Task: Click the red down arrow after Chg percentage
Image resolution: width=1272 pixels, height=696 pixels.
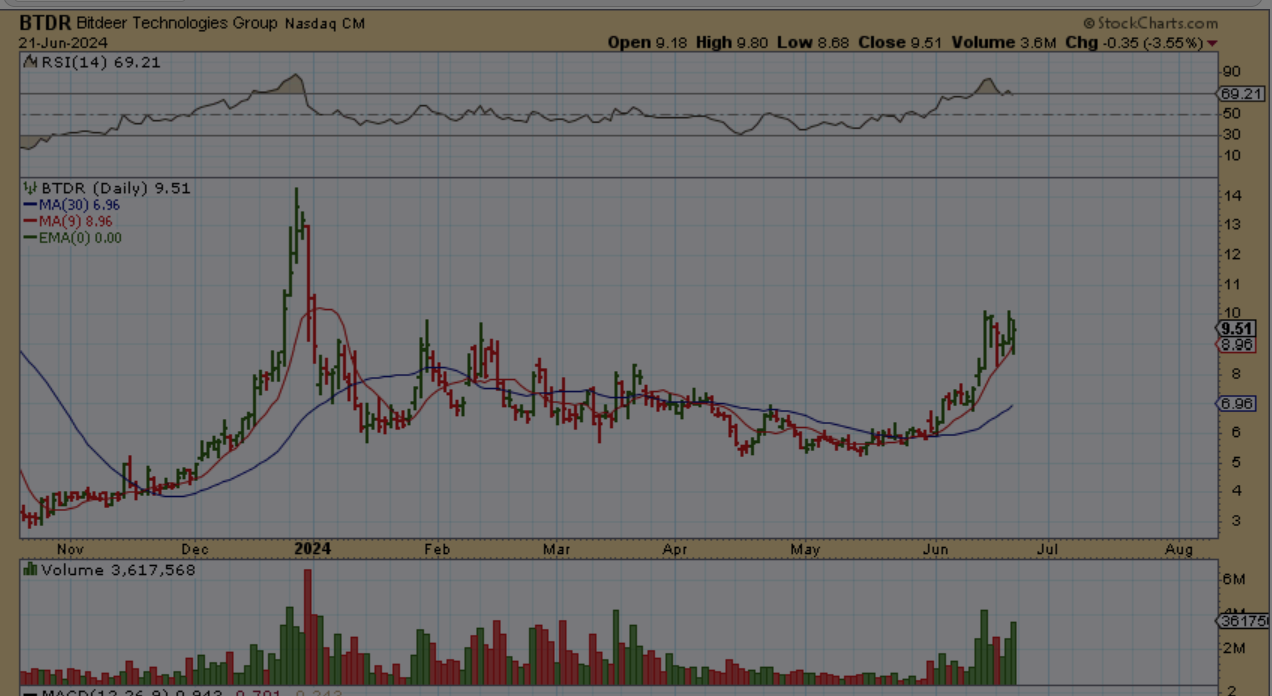Action: point(1212,43)
